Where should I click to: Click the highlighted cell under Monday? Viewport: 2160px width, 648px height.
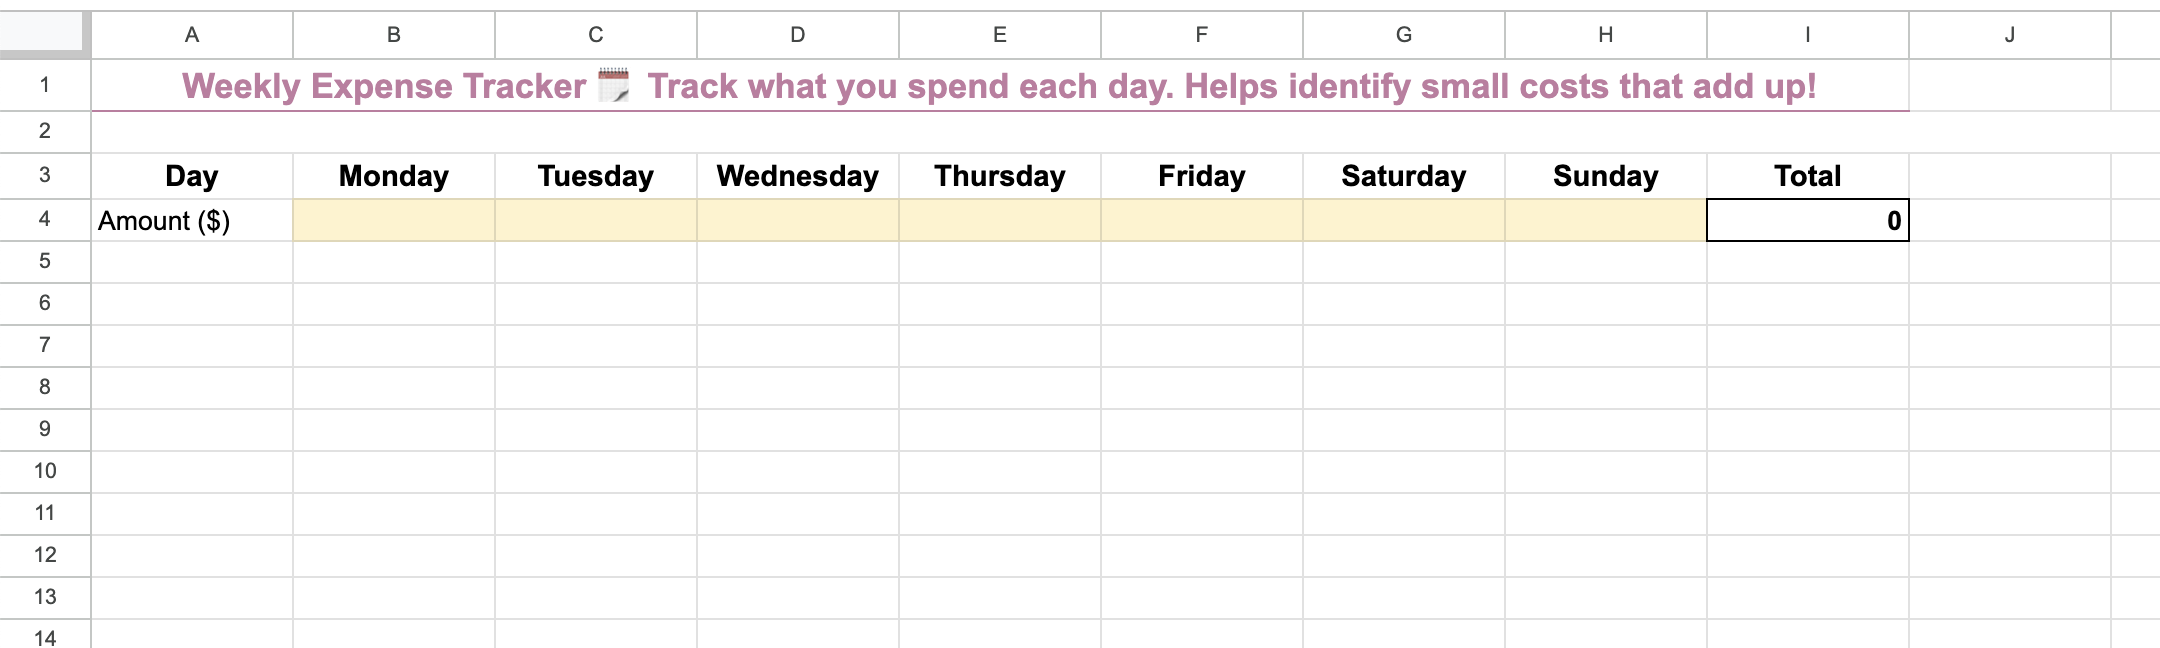[394, 220]
